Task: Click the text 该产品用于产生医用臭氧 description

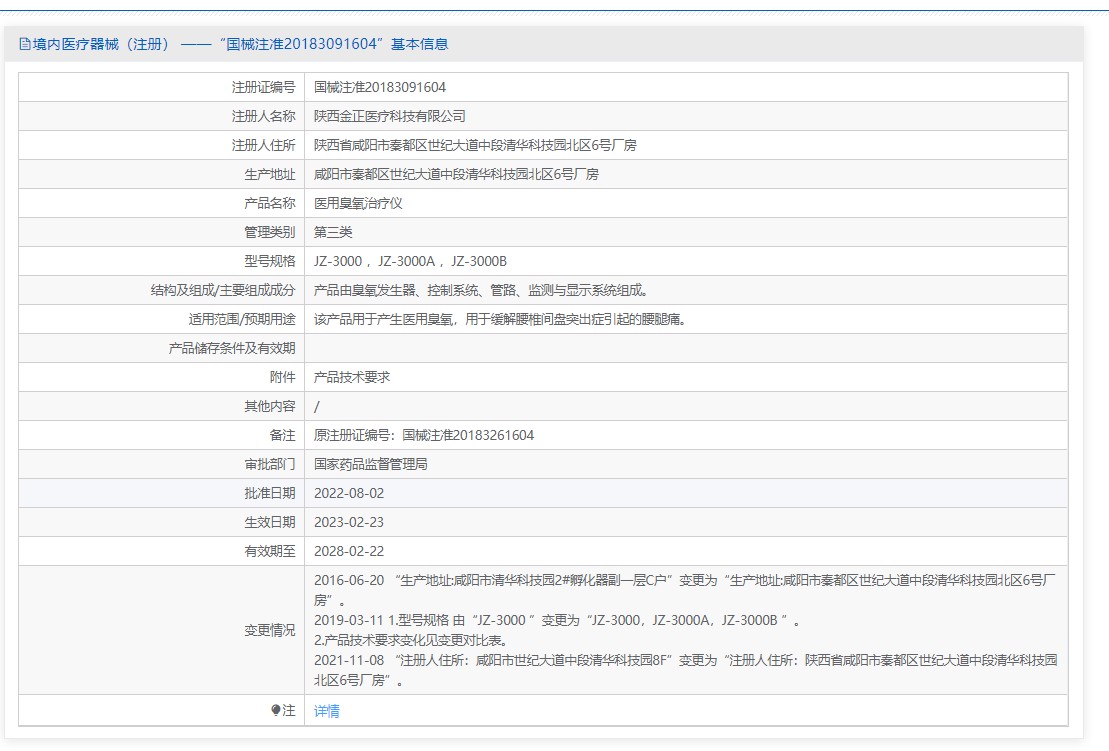Action: pyautogui.click(x=500, y=319)
